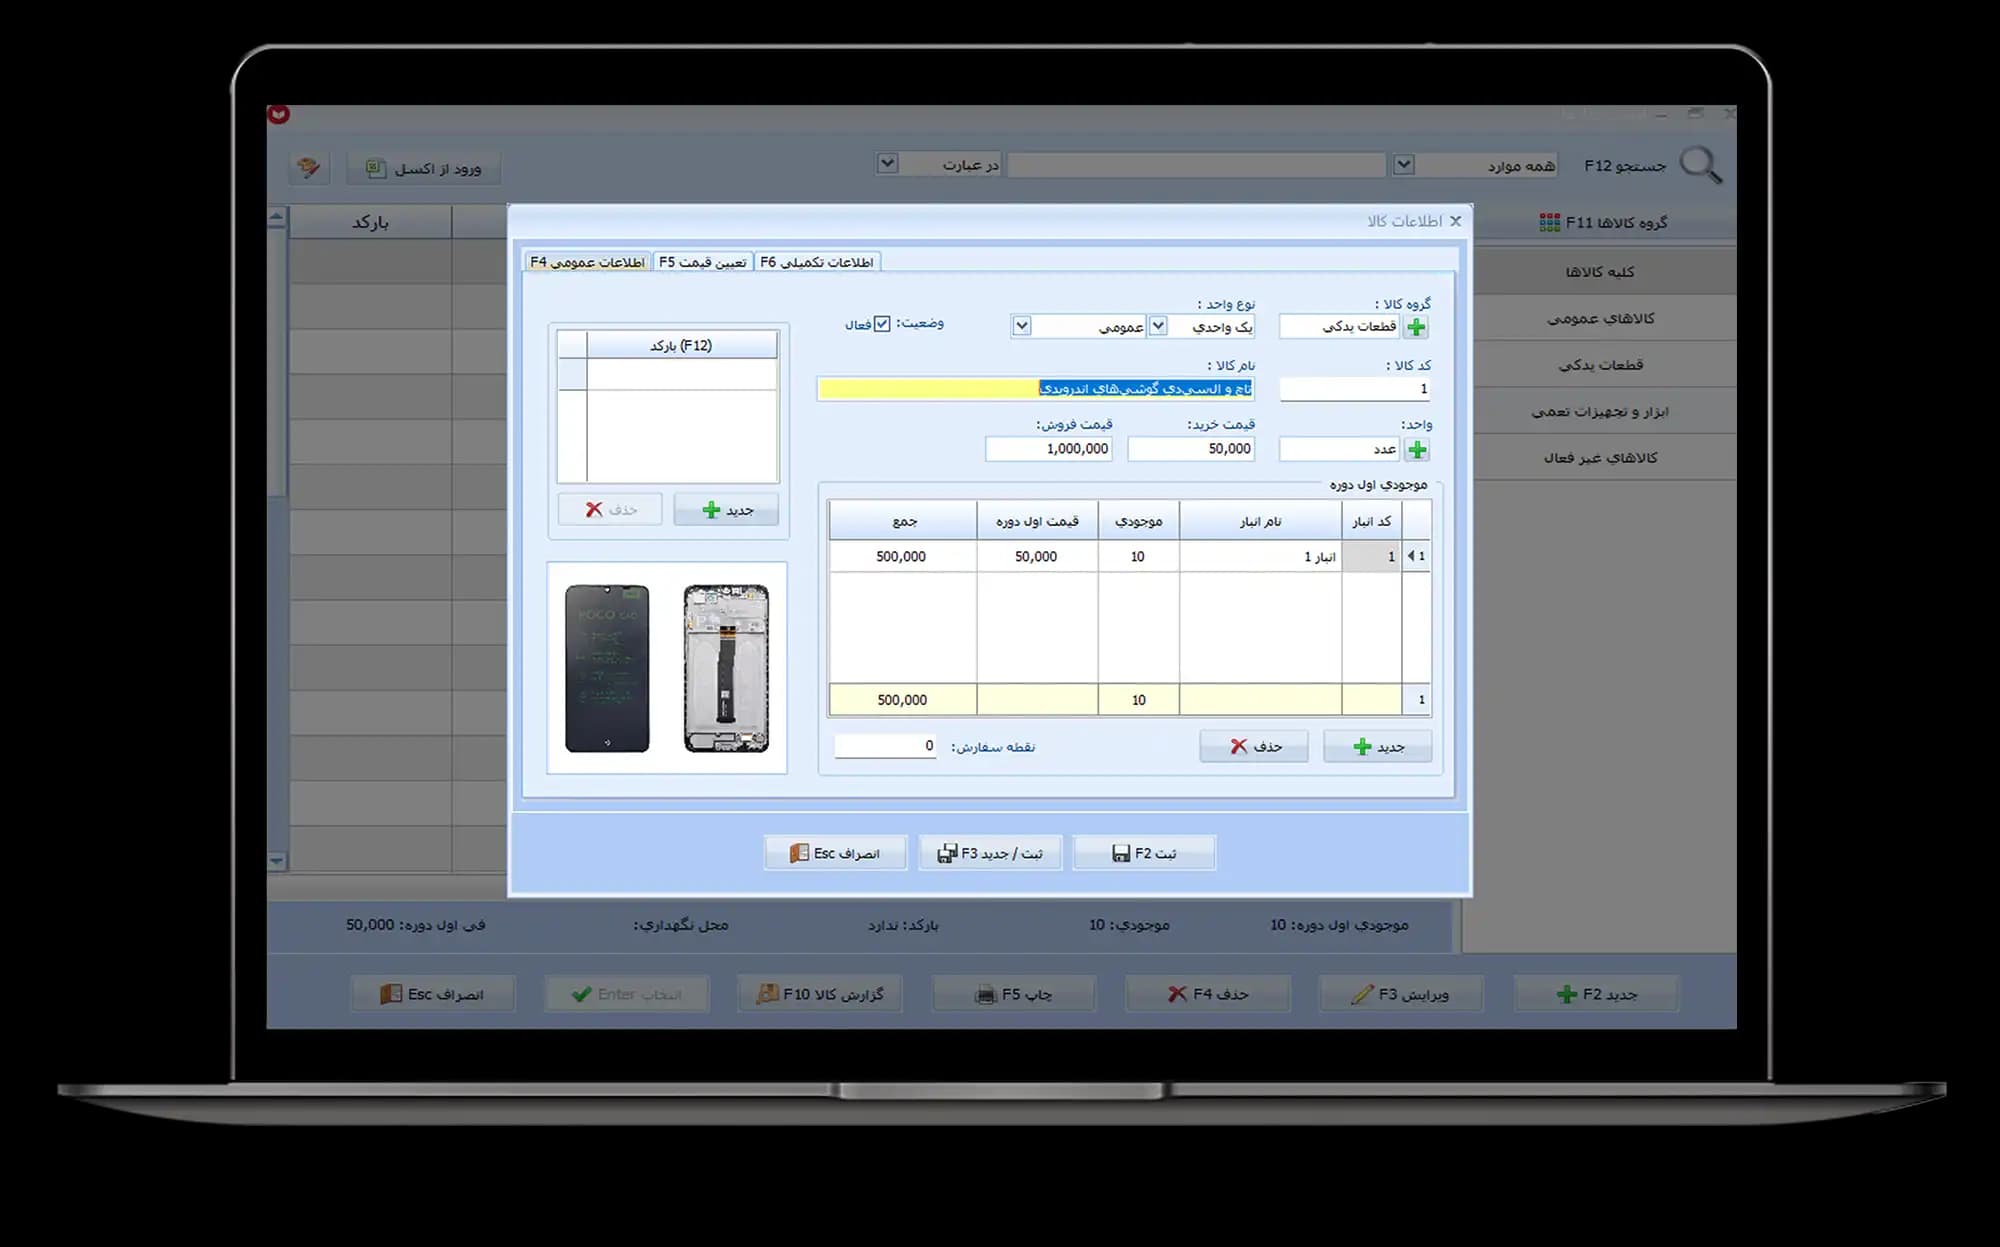
Task: Click the scroll down arrow in the main list
Action: pos(277,861)
